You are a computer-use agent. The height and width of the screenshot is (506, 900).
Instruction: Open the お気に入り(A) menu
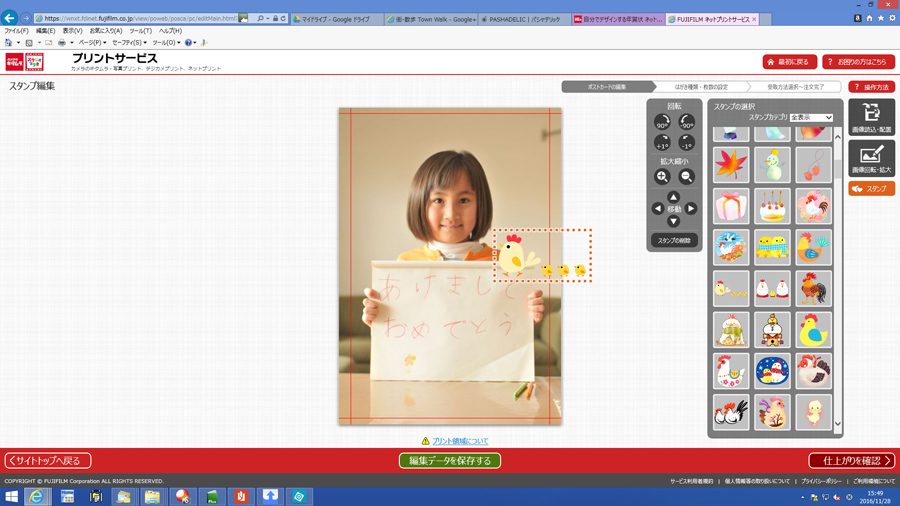coord(105,31)
